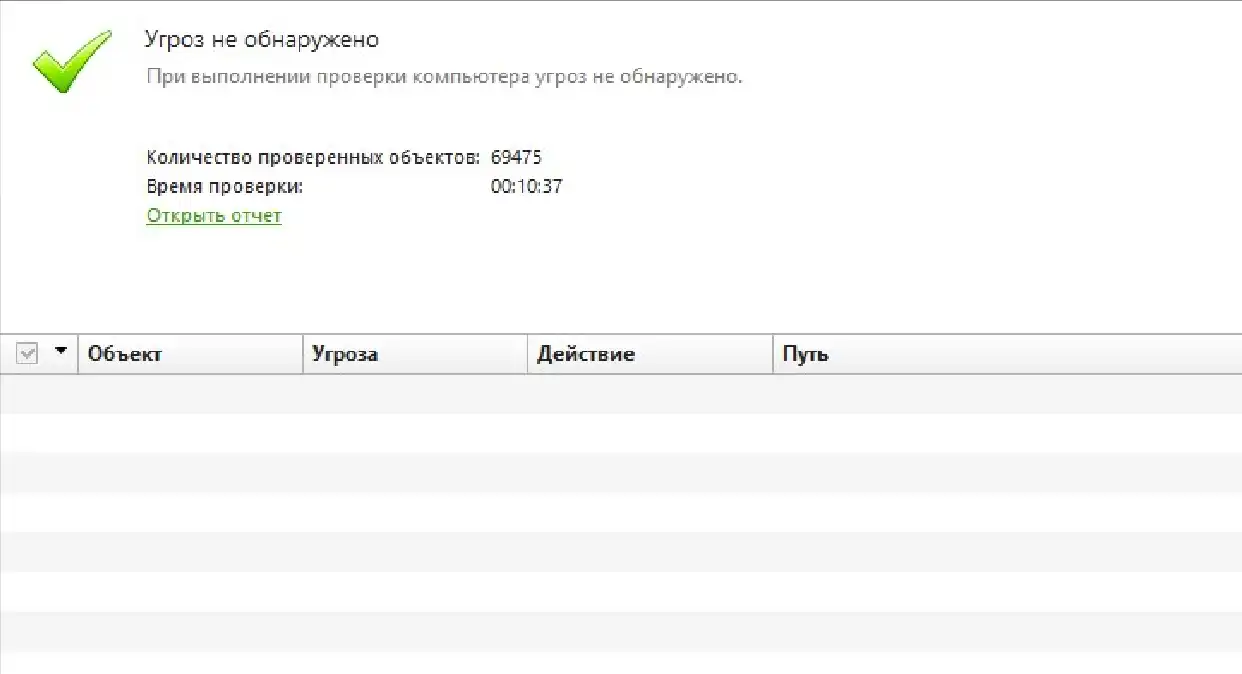
Task: Click the scan result description sentence
Action: (444, 77)
